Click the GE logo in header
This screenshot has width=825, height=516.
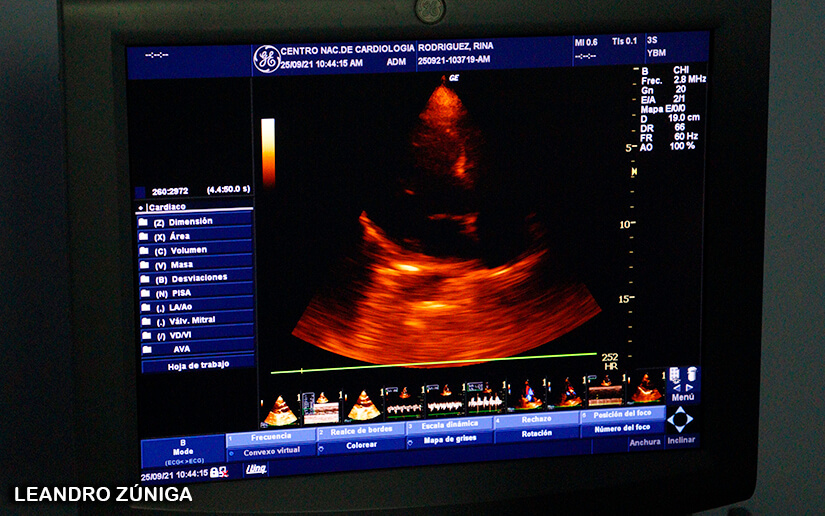pos(266,58)
